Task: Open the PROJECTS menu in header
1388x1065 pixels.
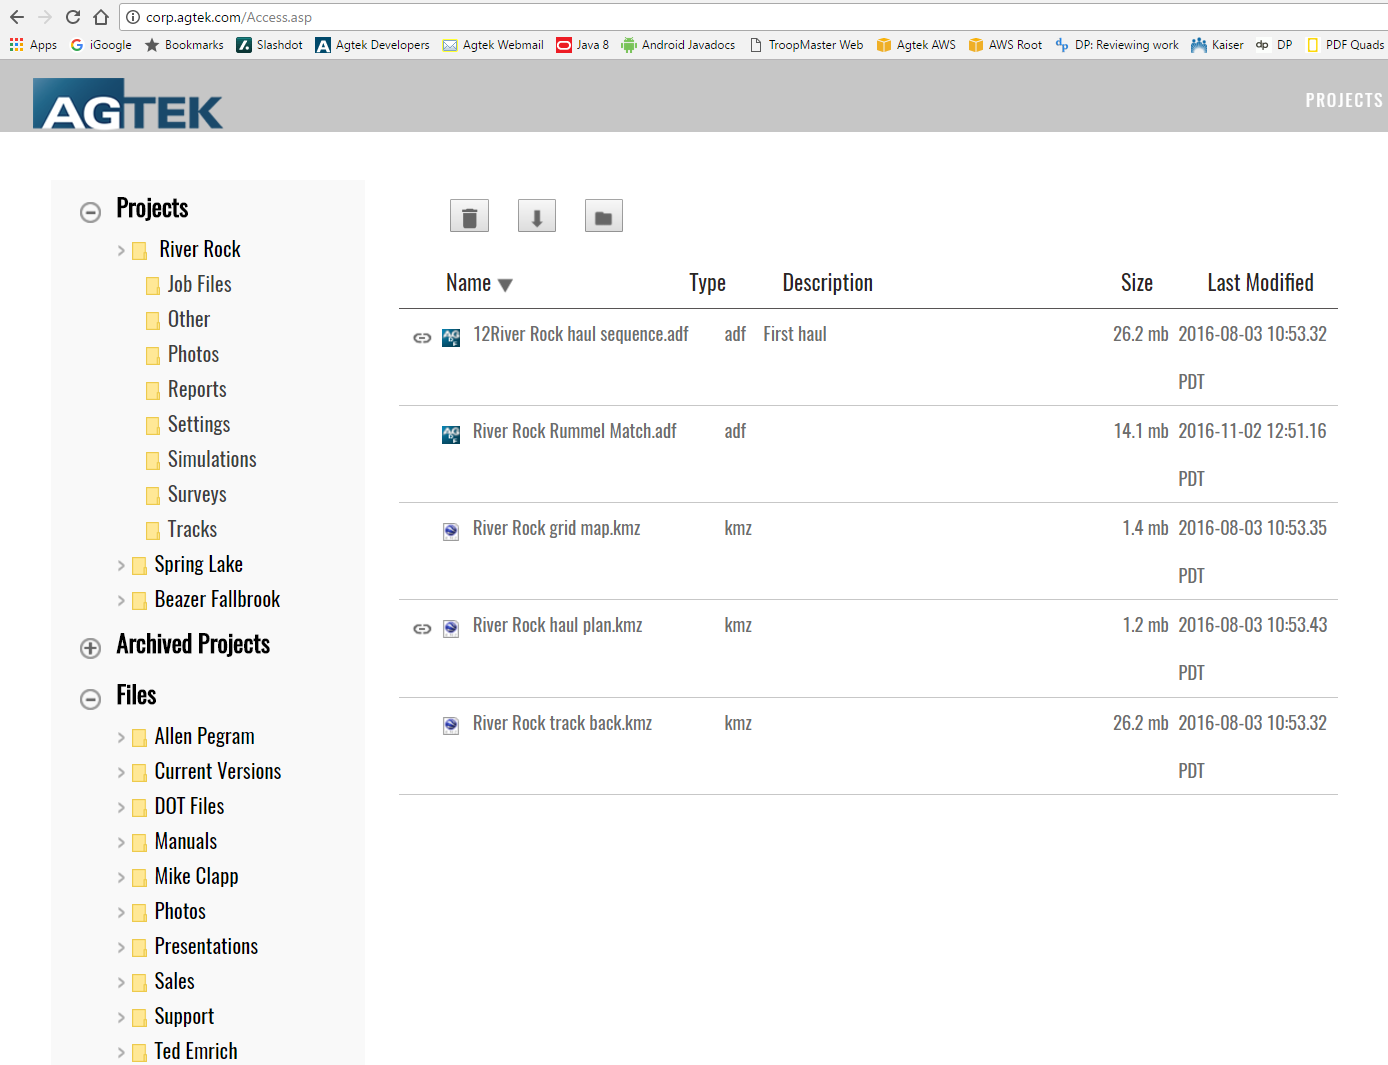Action: 1343,100
